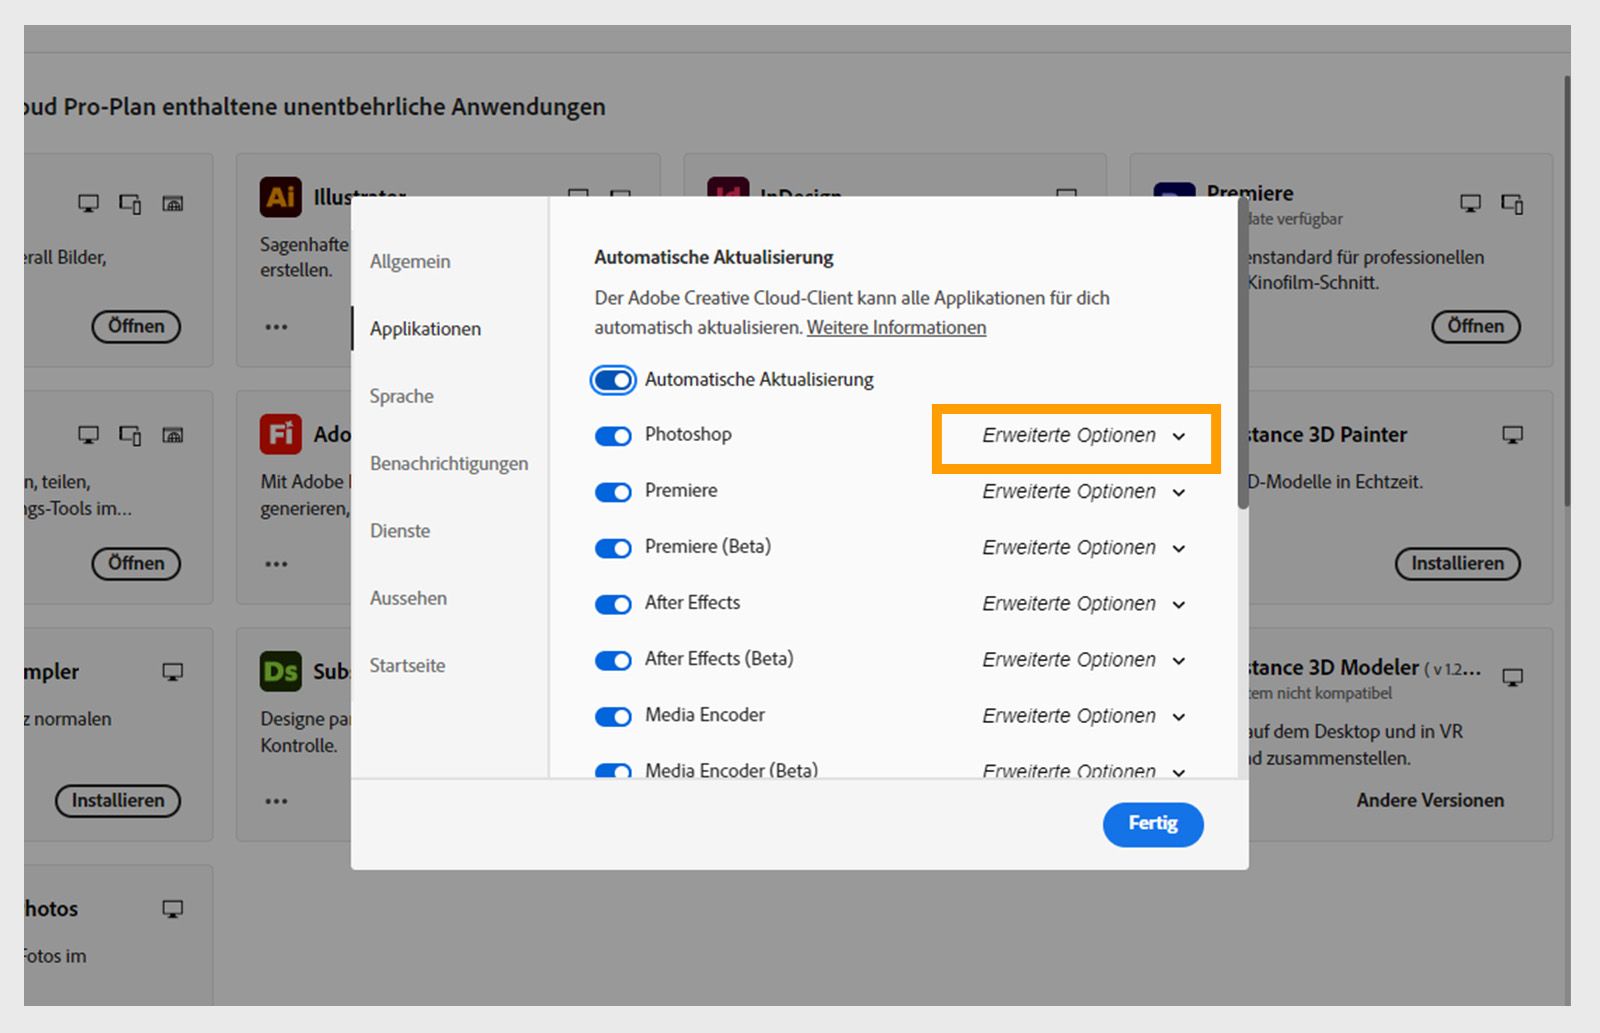Turn off After Effects auto-update toggle
This screenshot has width=1600, height=1033.
pyautogui.click(x=613, y=604)
